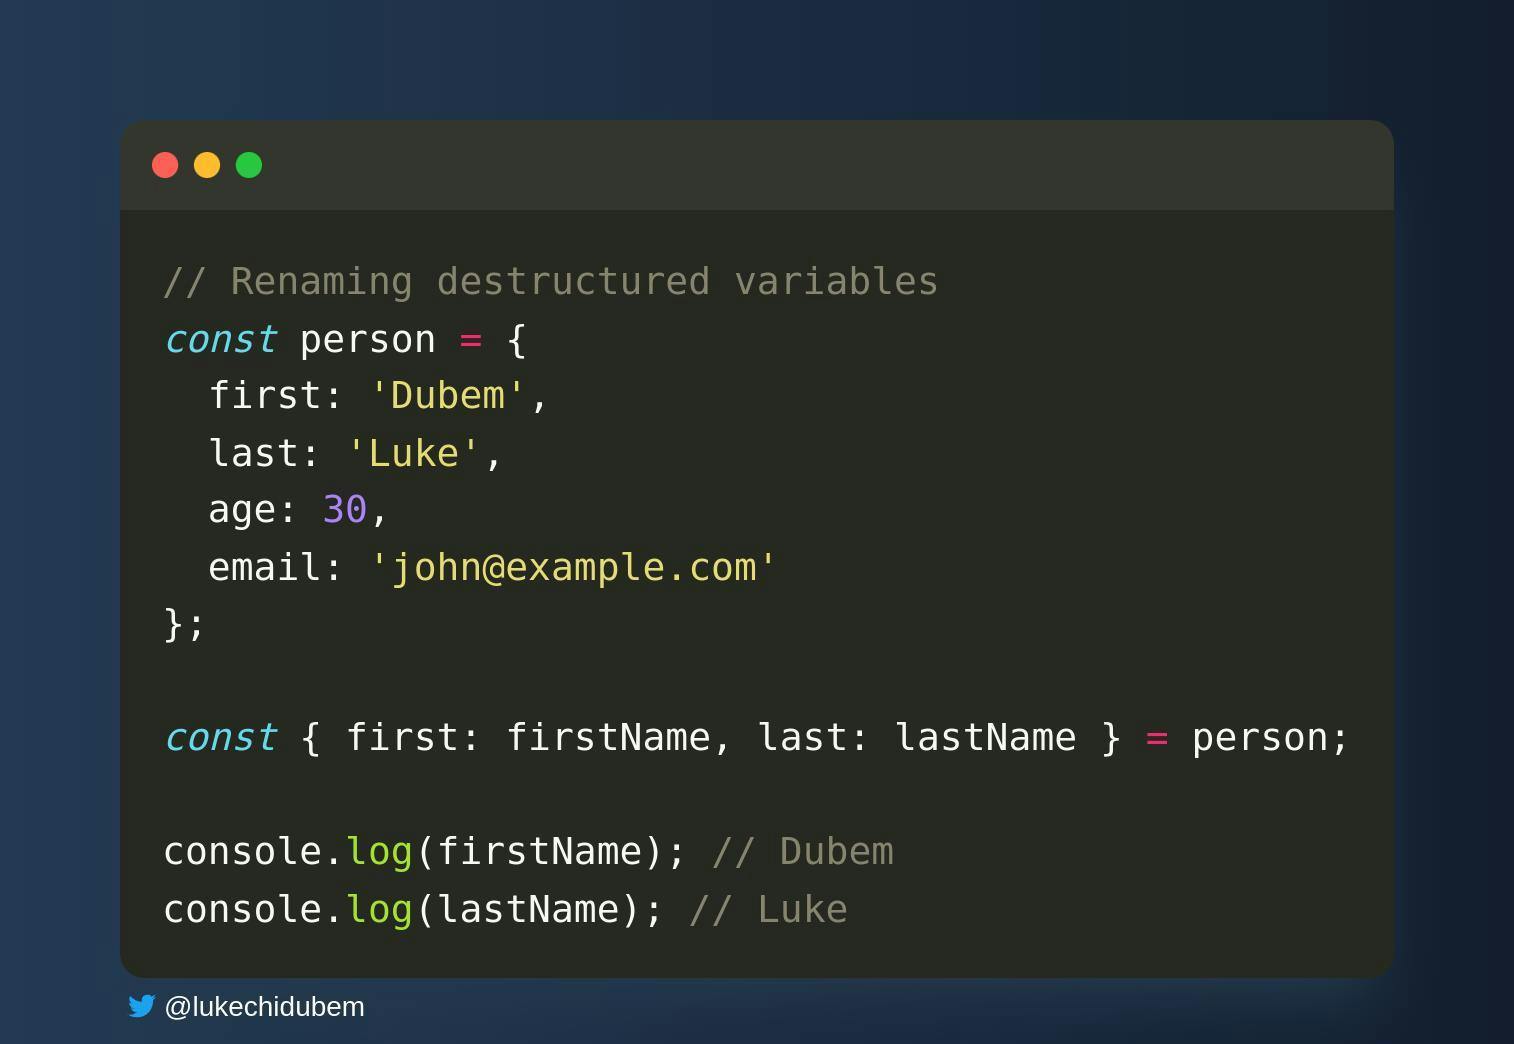
Task: Click the closing '};' line
Action: click(x=184, y=625)
